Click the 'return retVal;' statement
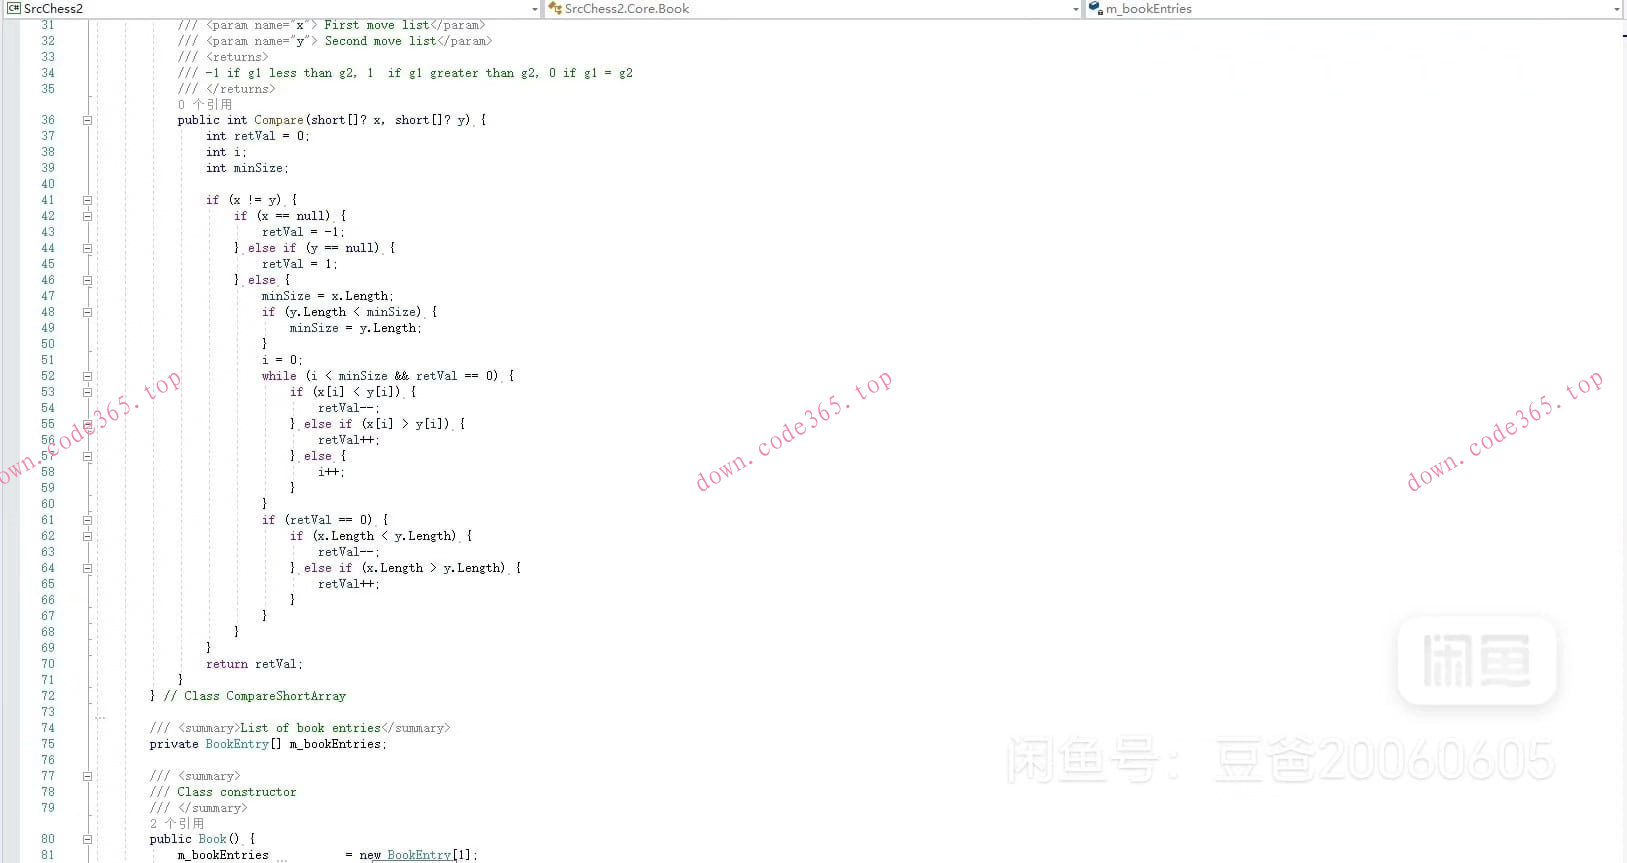The width and height of the screenshot is (1627, 863). point(254,664)
